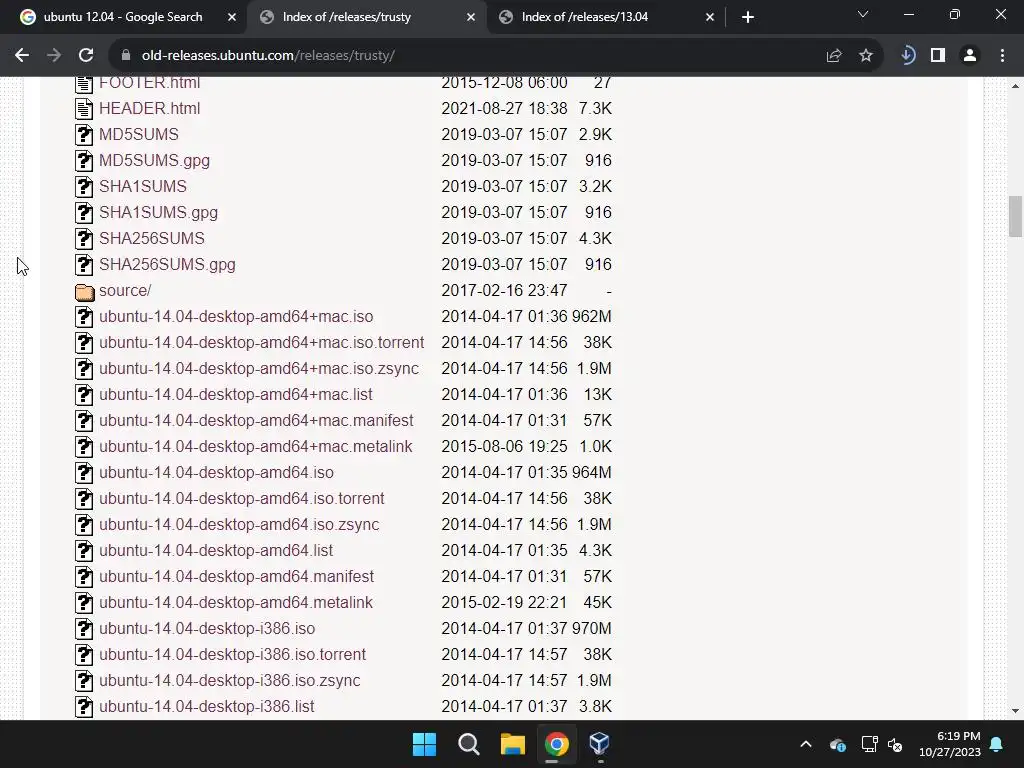Click the lock icon in address bar
The height and width of the screenshot is (768, 1024).
[x=126, y=56]
